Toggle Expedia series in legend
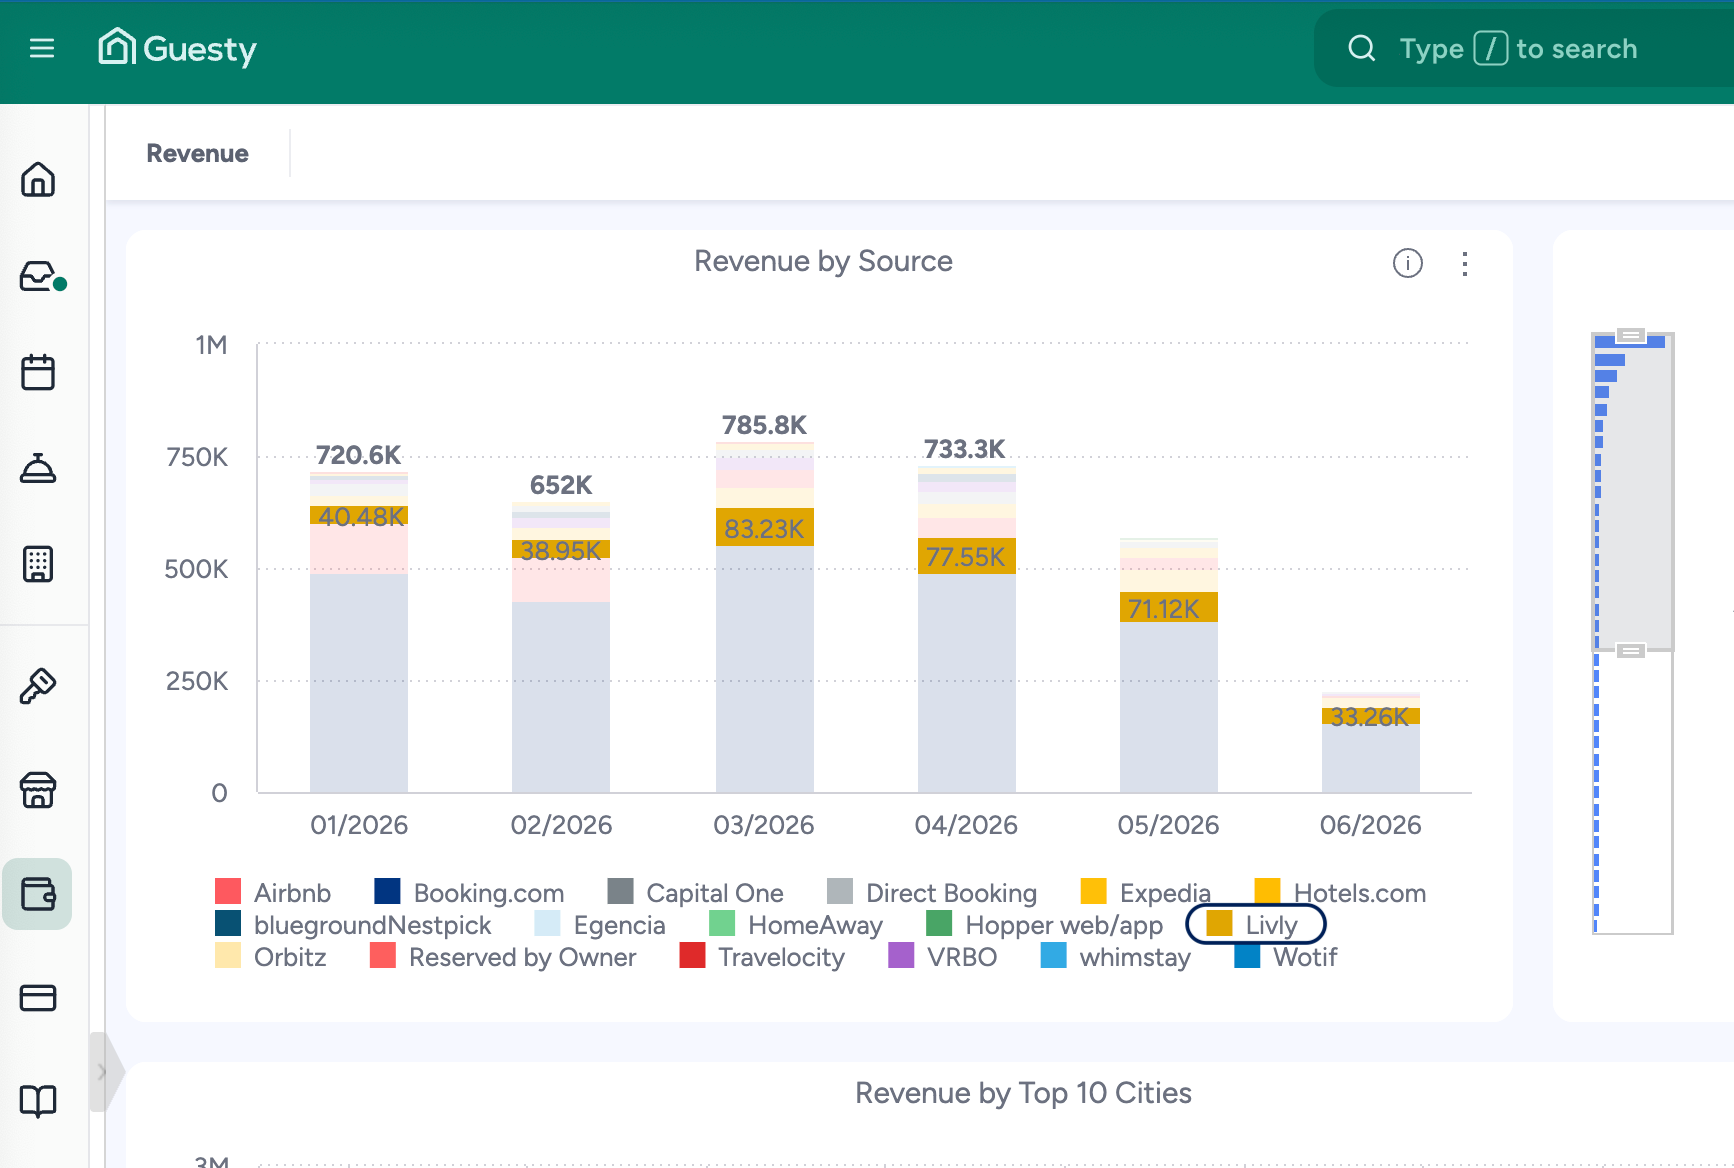This screenshot has width=1734, height=1168. [x=1146, y=892]
